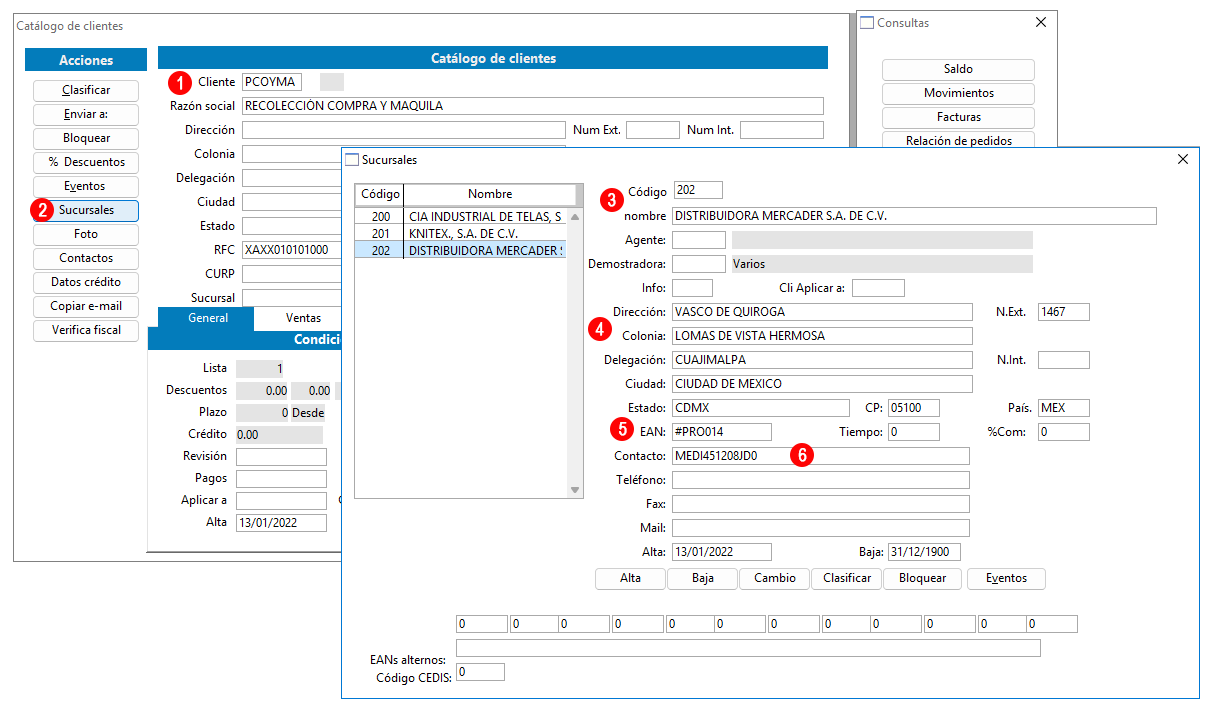This screenshot has width=1211, height=713.
Task: Click the Verifica fiscal button
Action: (86, 330)
